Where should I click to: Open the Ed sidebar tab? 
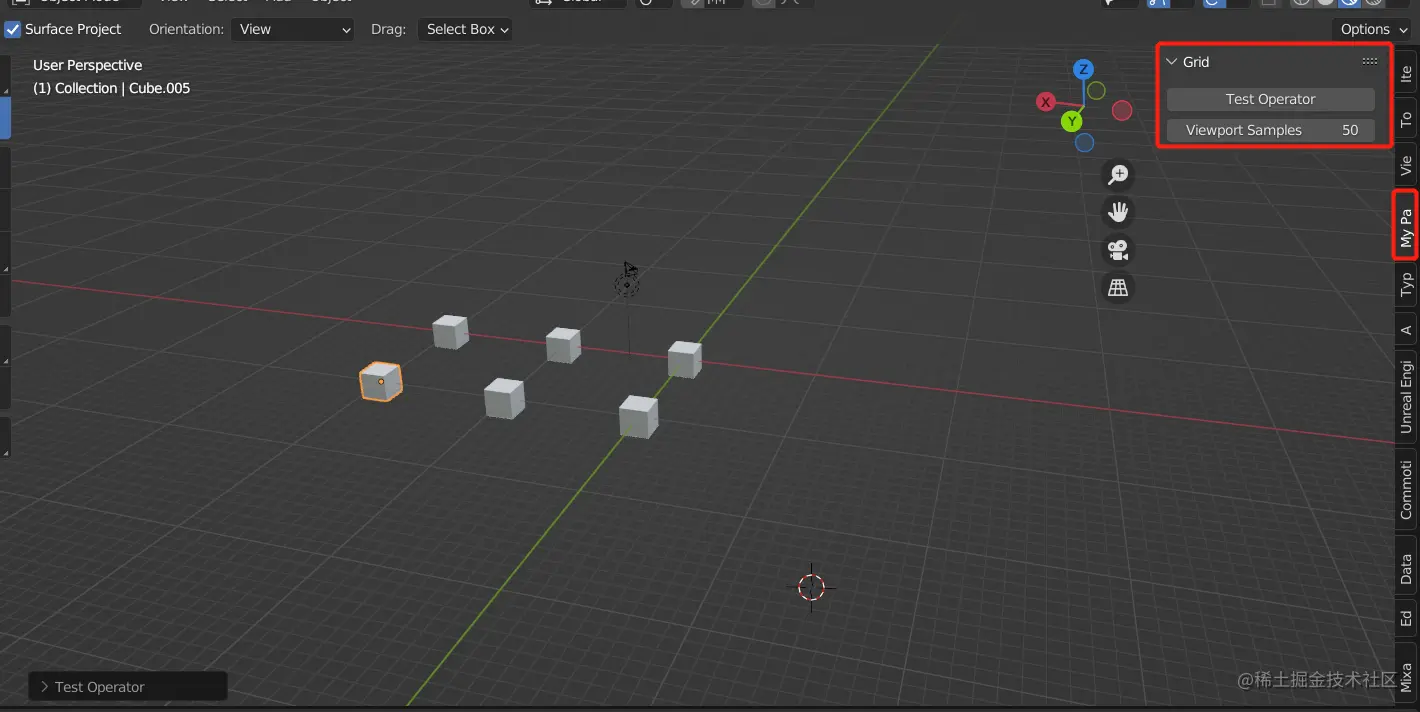click(x=1407, y=619)
